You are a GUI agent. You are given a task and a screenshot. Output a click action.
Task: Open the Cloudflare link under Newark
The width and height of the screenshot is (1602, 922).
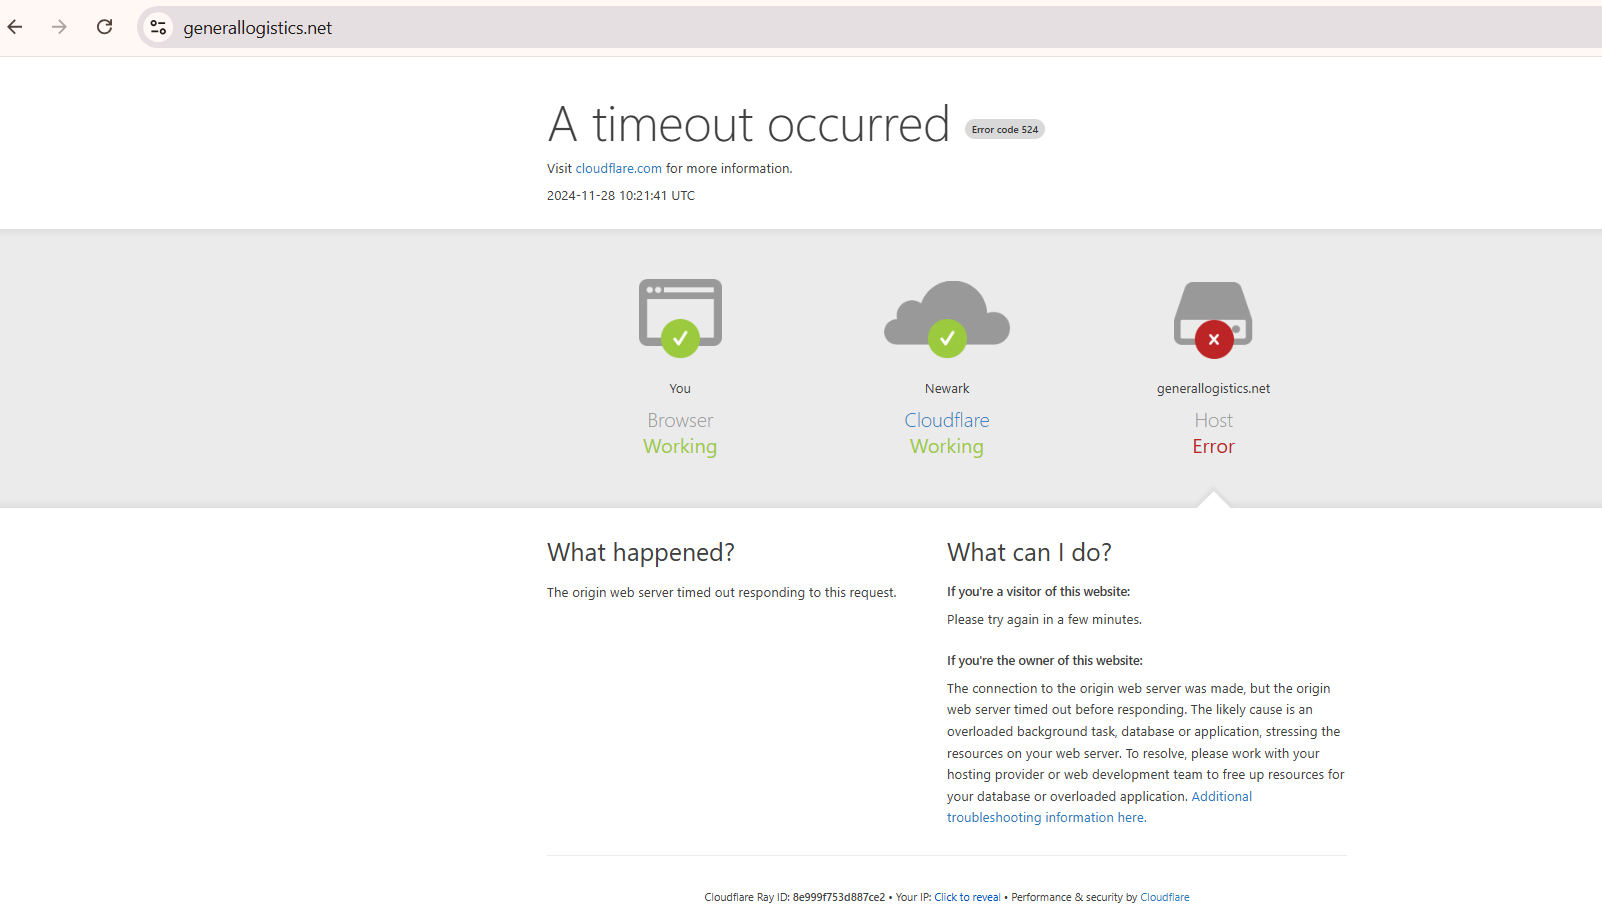point(947,420)
